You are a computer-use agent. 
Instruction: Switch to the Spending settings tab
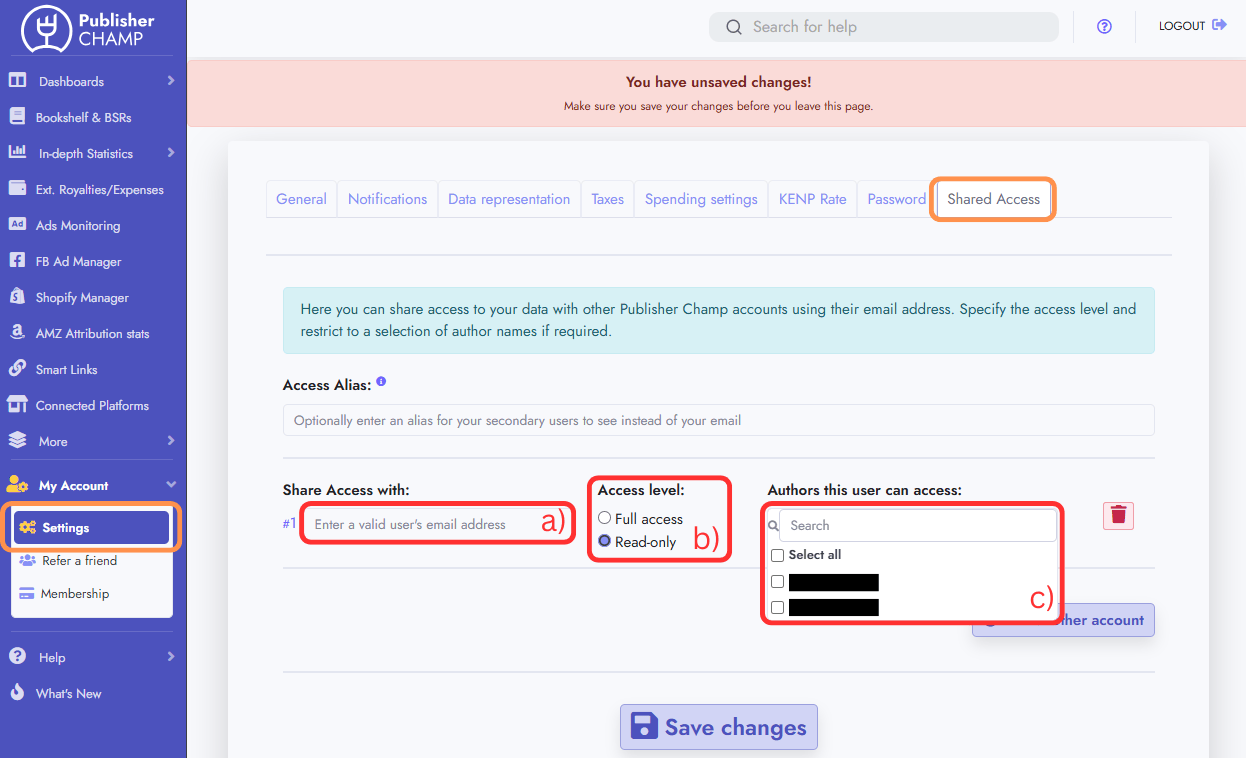click(x=701, y=199)
